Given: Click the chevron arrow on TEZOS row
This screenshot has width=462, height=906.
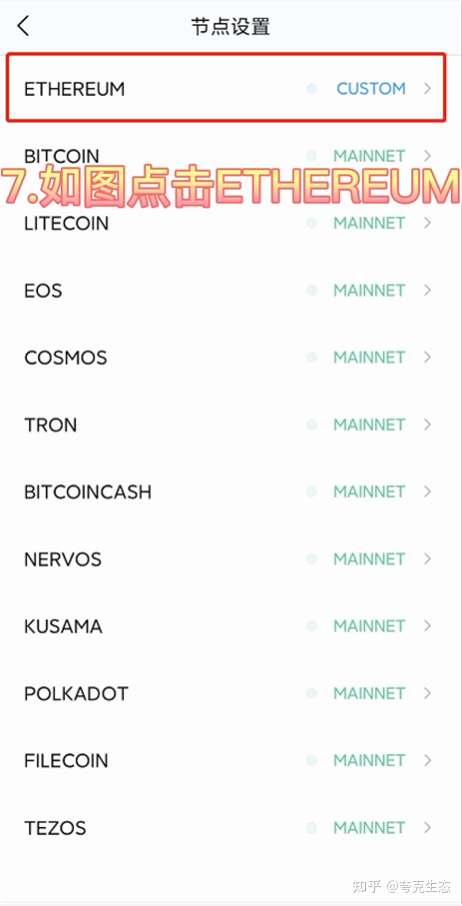Looking at the screenshot, I should [427, 827].
